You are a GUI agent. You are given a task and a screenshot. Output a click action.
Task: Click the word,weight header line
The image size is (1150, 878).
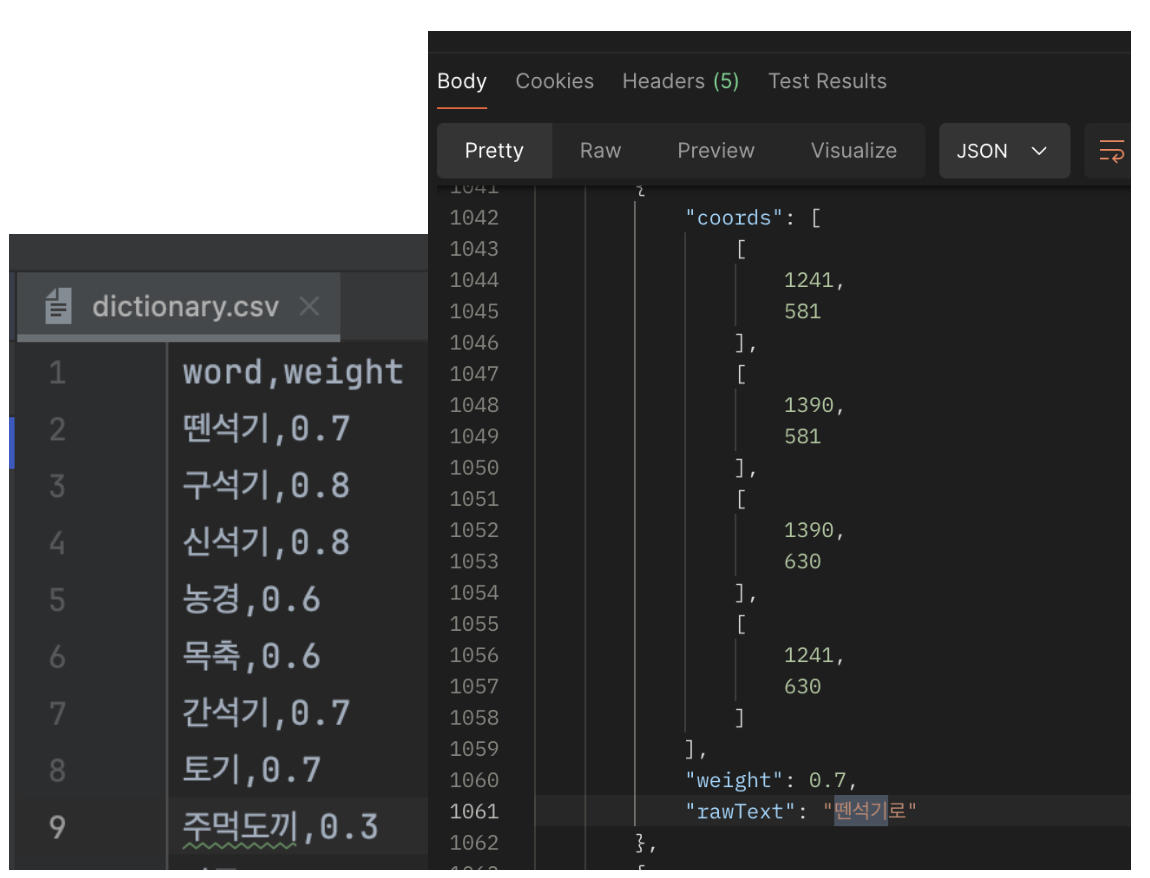point(293,372)
